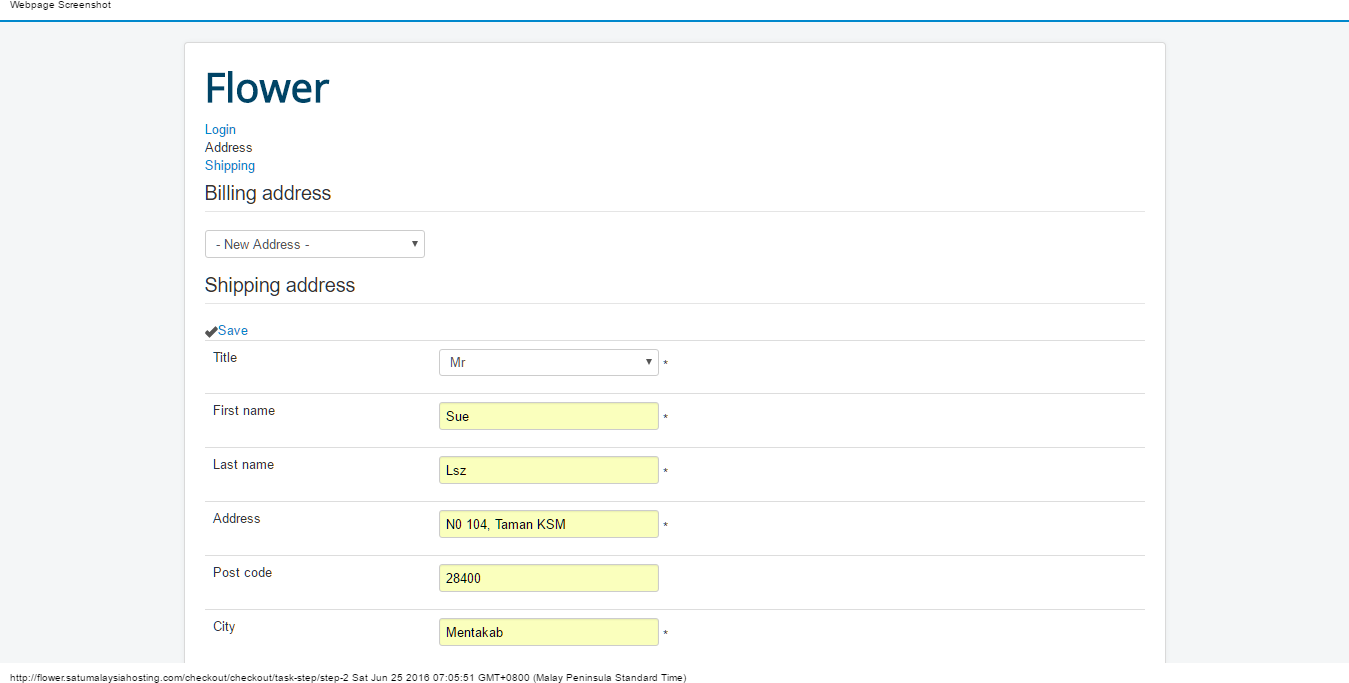Click the Save link

[x=233, y=331]
